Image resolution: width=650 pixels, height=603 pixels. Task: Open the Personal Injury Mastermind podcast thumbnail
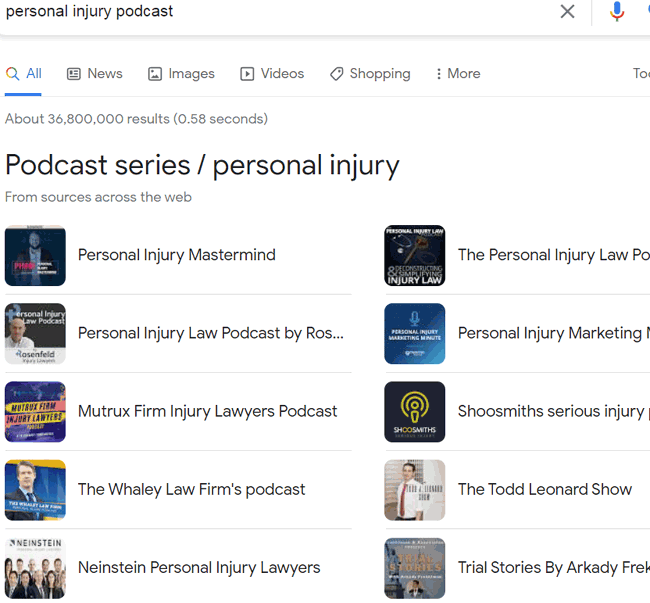pyautogui.click(x=35, y=255)
